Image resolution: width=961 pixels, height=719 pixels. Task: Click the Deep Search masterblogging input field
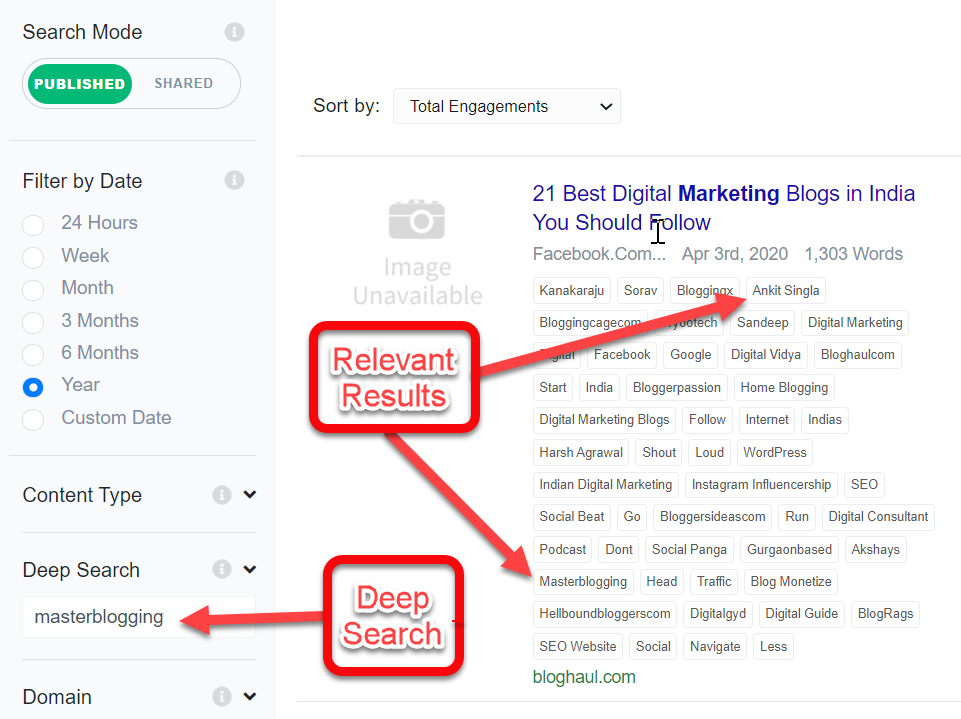tap(139, 617)
